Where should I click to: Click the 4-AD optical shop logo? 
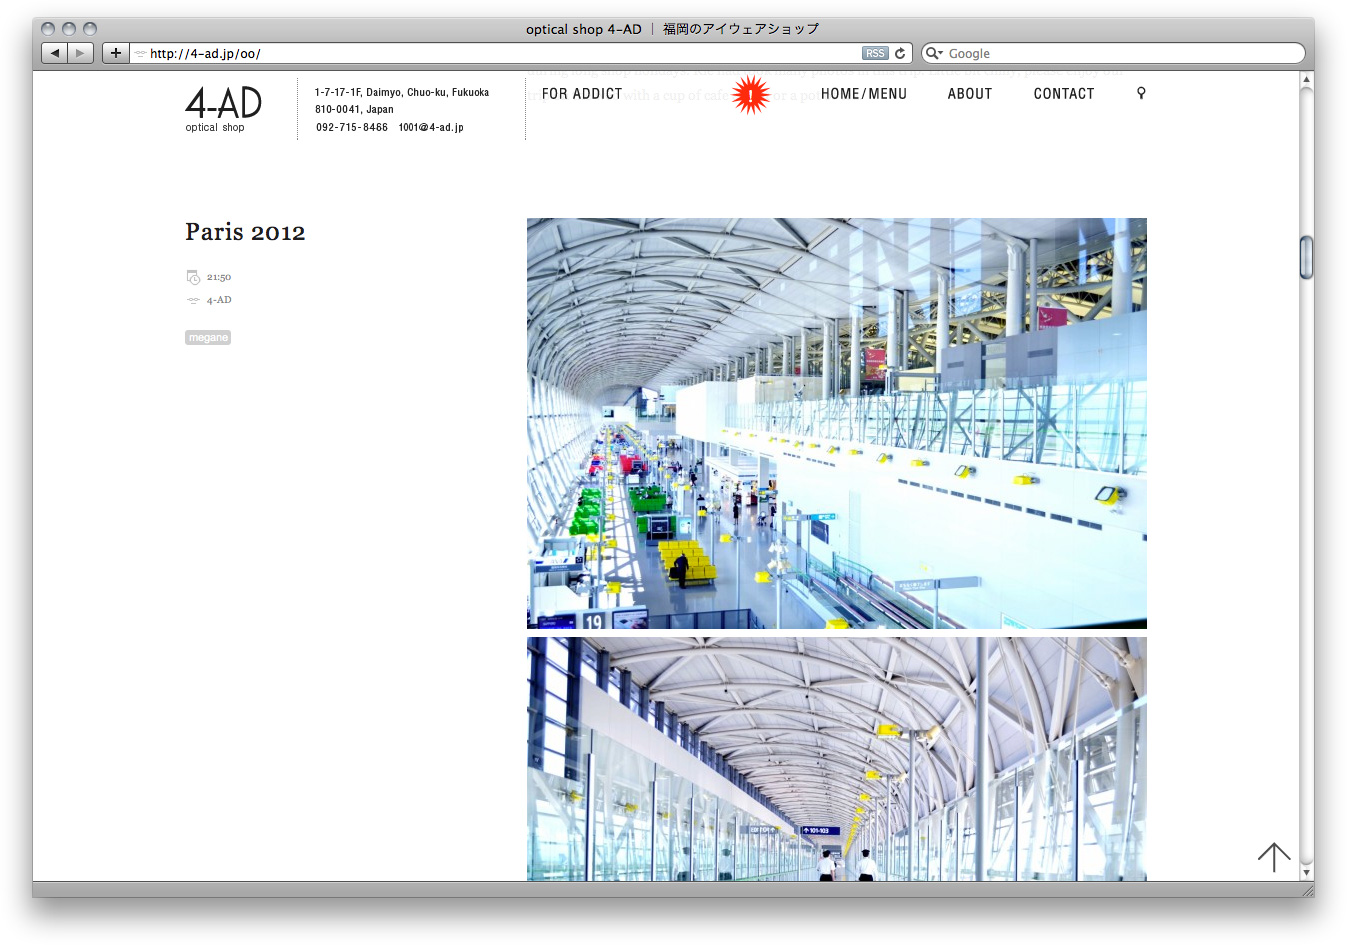[x=223, y=108]
